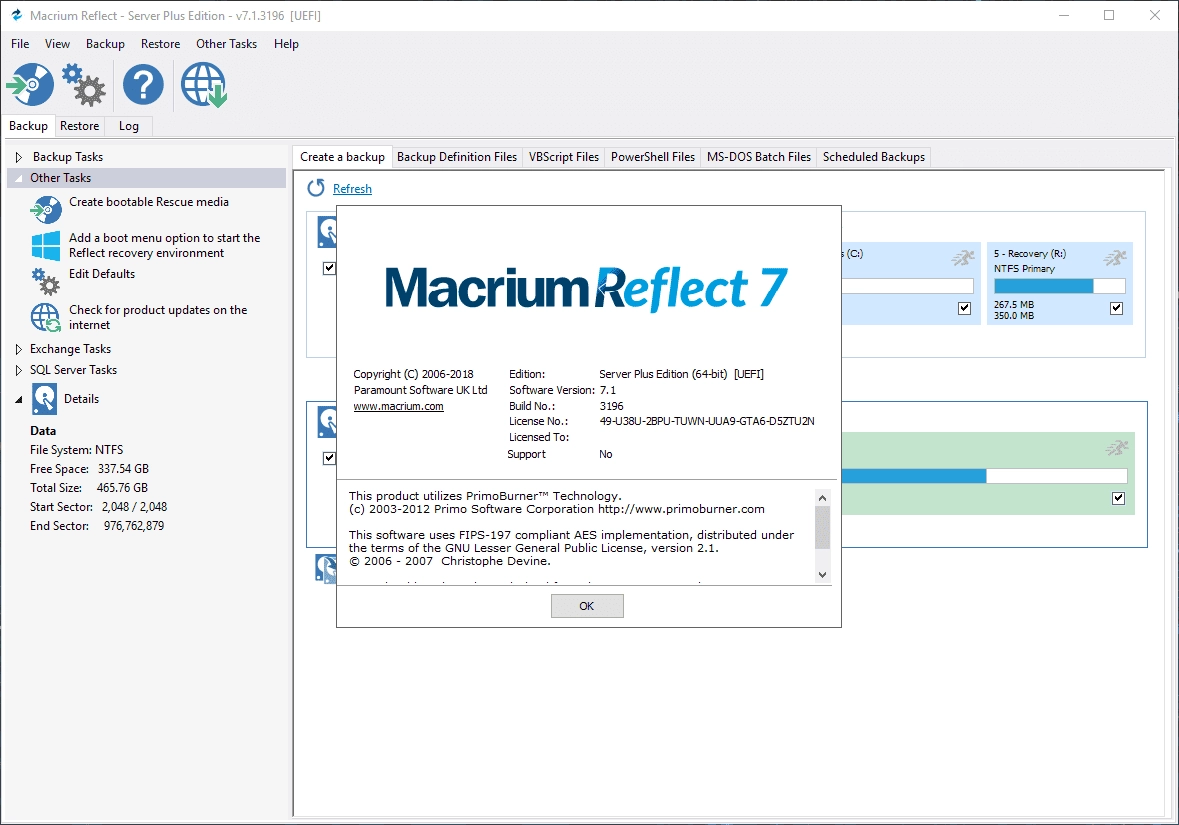Click Add a boot menu option task
This screenshot has height=825, width=1179.
165,245
